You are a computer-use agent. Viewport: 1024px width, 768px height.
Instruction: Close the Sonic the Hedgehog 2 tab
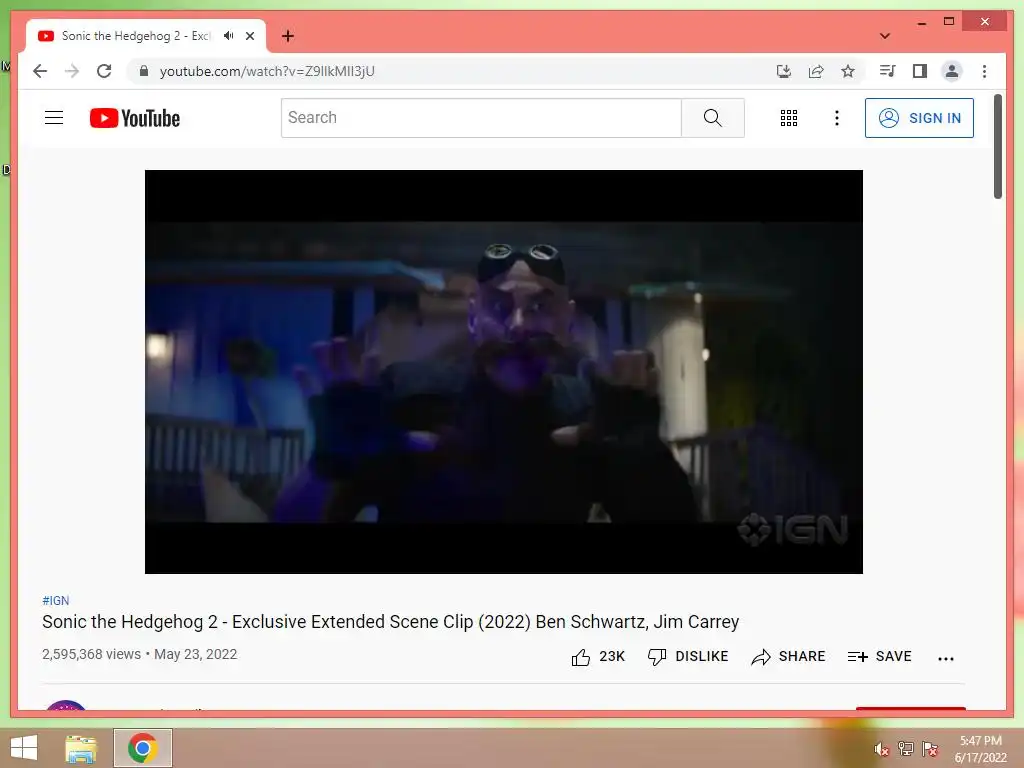pos(250,36)
